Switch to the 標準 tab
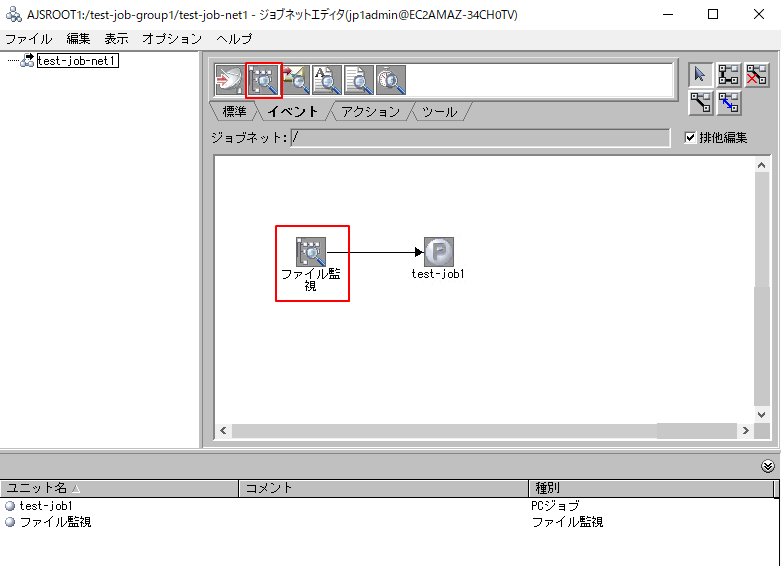 tap(234, 112)
